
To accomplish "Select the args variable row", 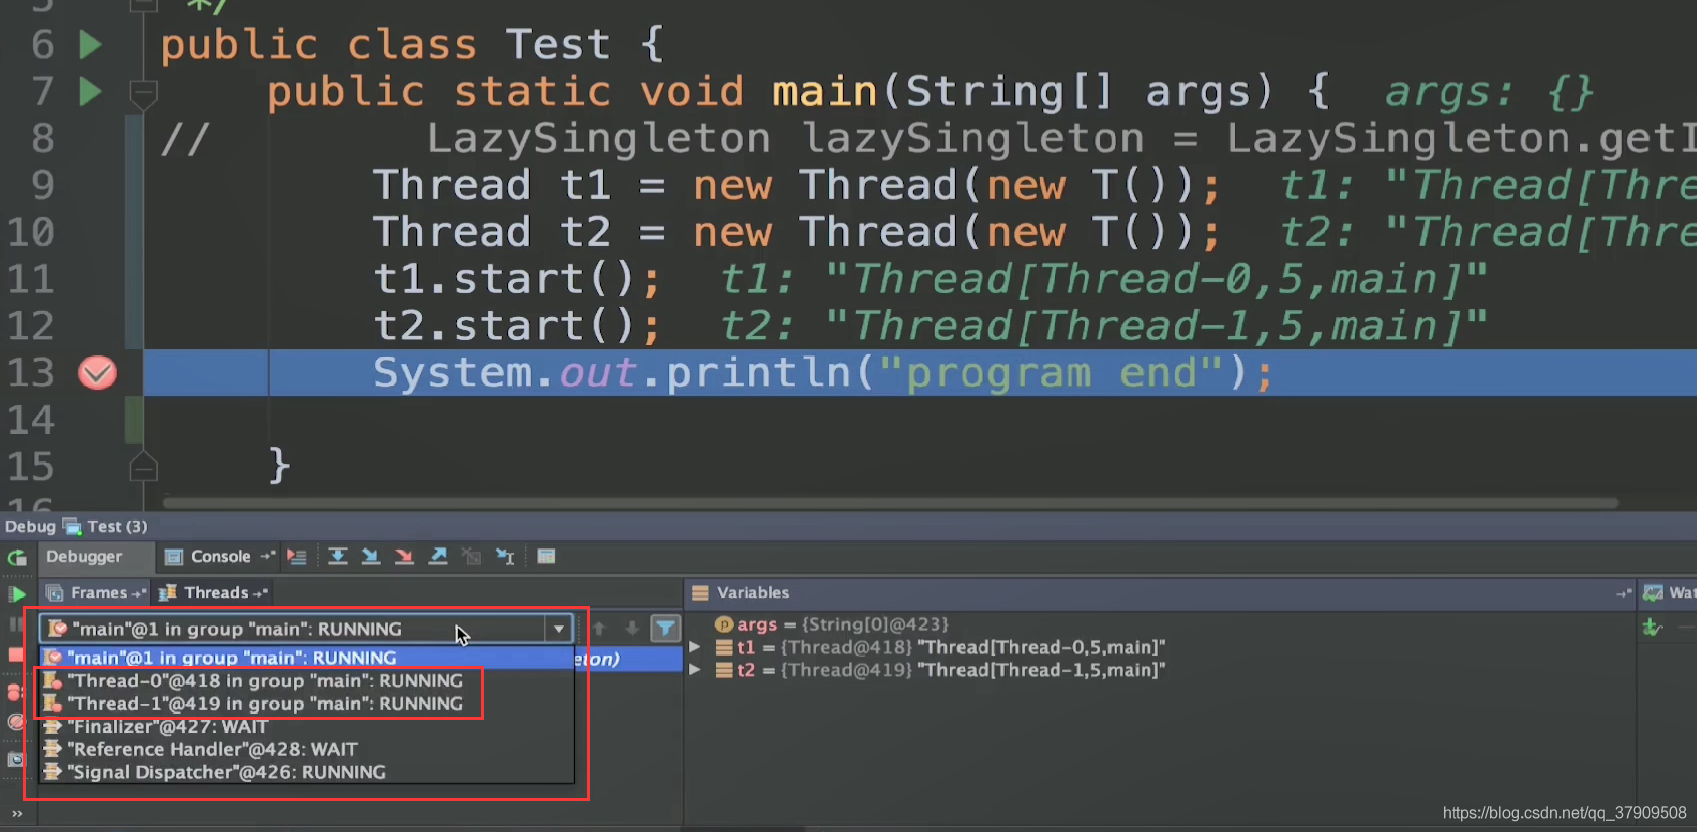I will (832, 624).
